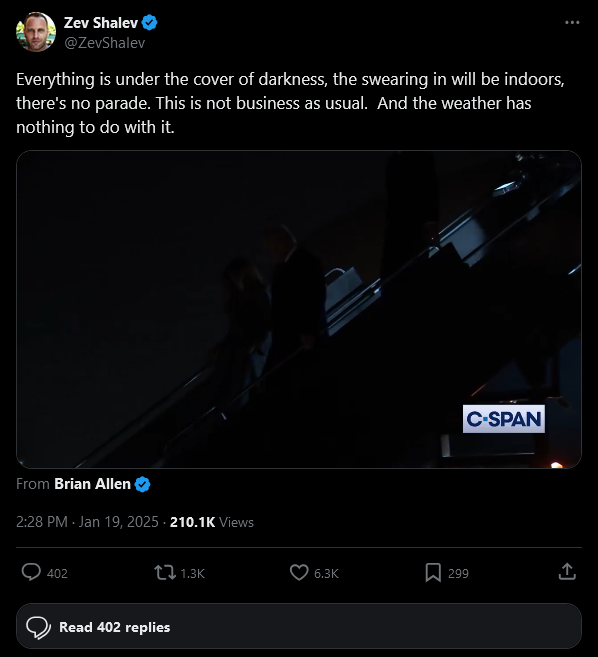View the 210.1K Views count
This screenshot has width=598, height=657.
click(212, 522)
